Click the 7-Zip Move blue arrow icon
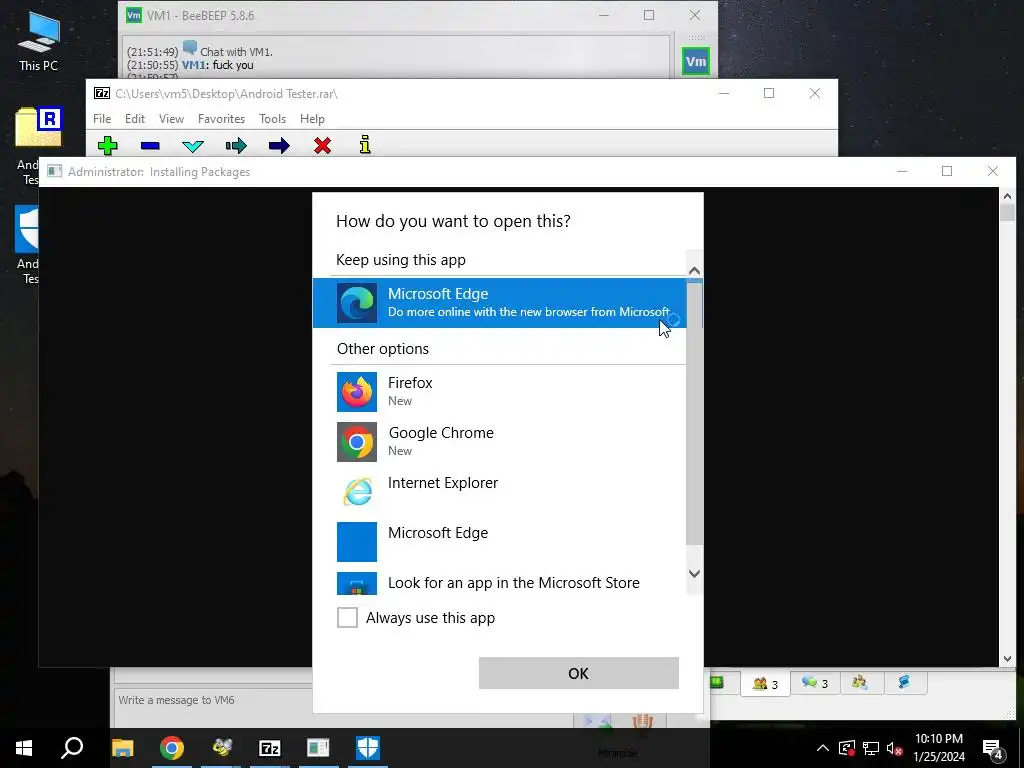This screenshot has height=768, width=1024. click(279, 145)
